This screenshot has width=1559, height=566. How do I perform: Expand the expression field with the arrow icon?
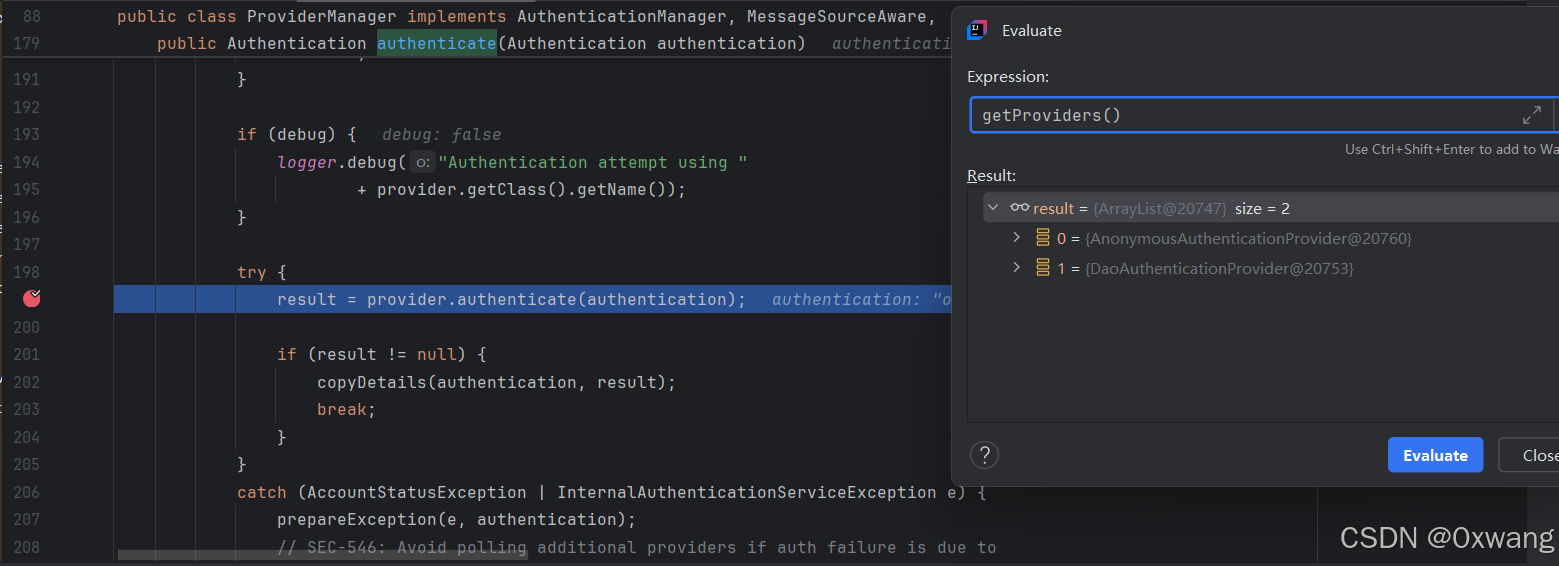[x=1531, y=115]
